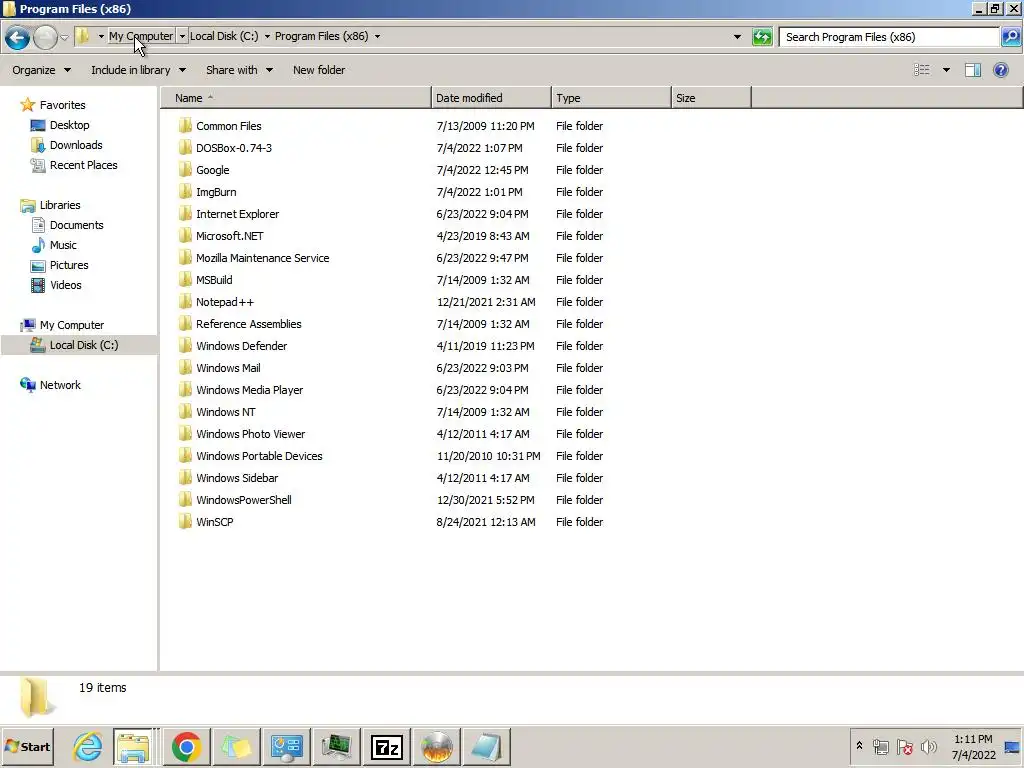Viewport: 1024px width, 768px height.
Task: Open recent pages dropdown next to Forward
Action: coord(64,37)
